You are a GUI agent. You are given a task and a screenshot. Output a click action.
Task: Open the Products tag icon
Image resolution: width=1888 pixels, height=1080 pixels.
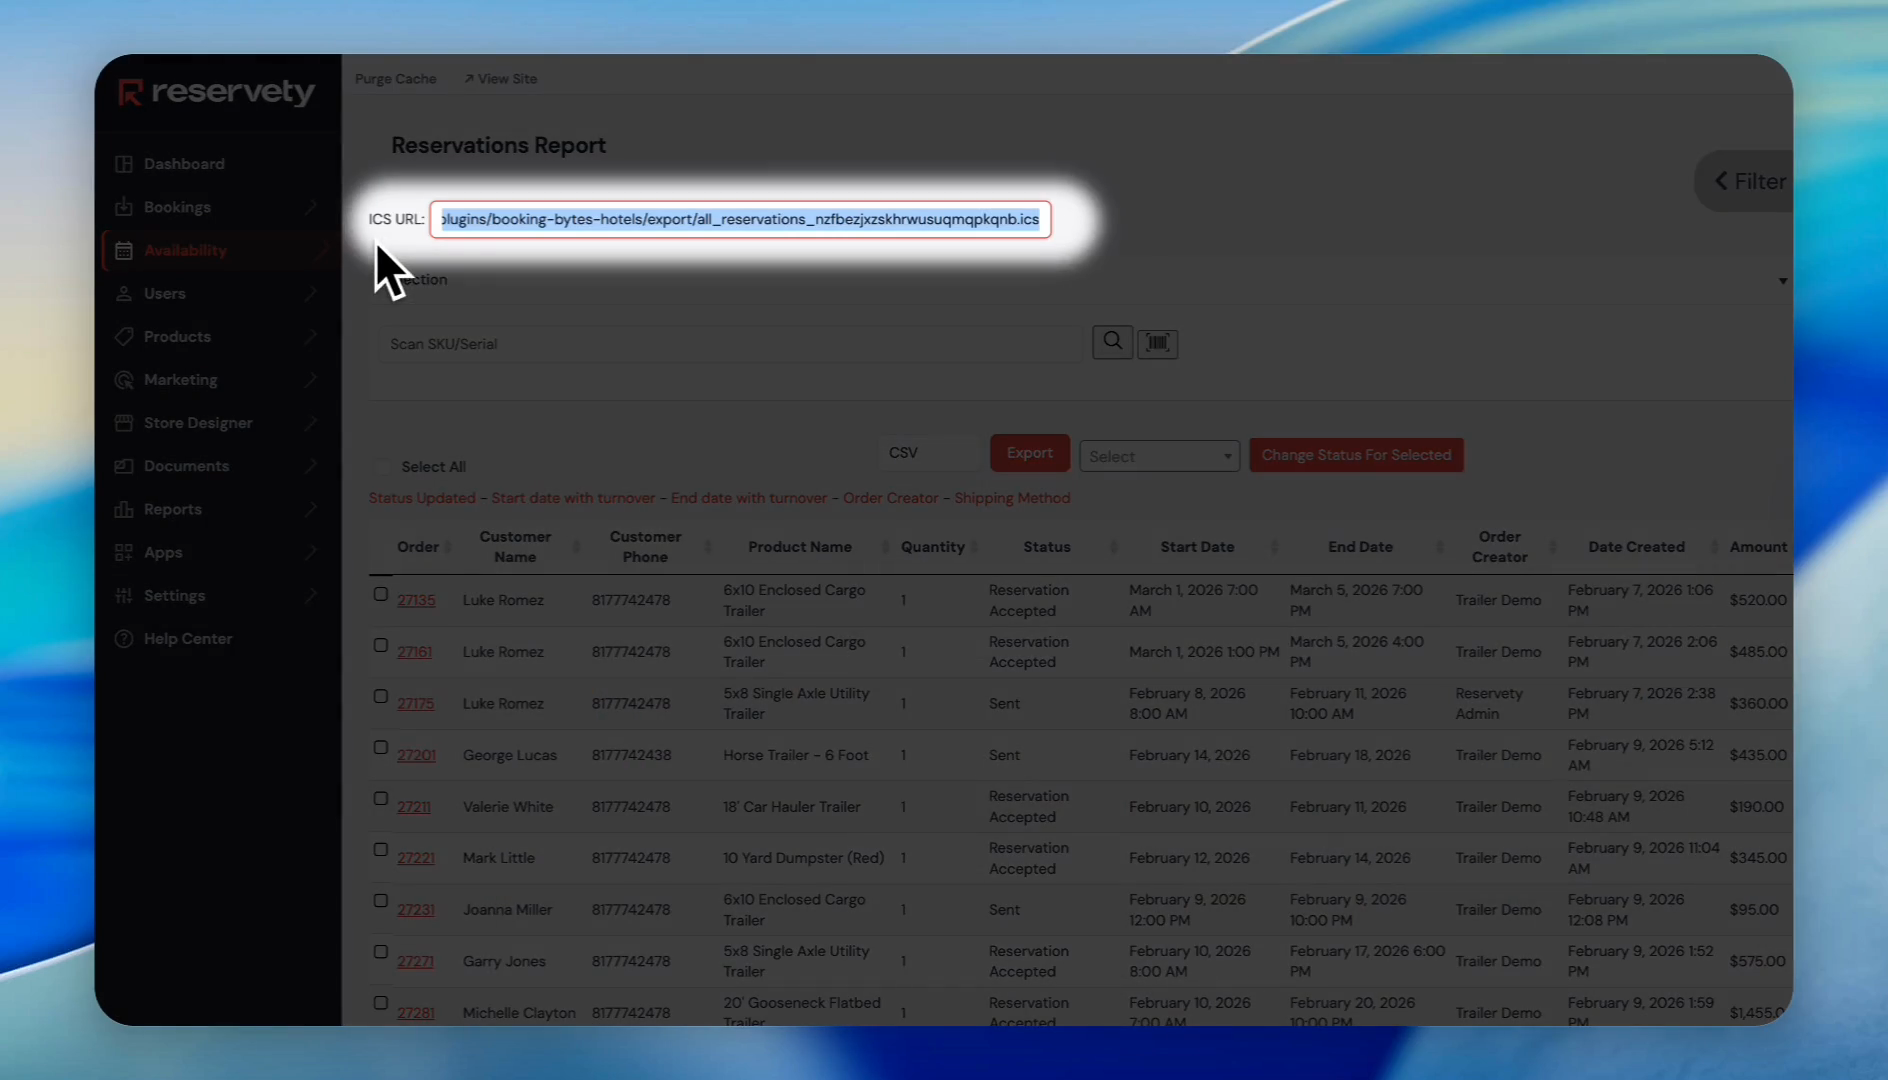click(x=124, y=336)
